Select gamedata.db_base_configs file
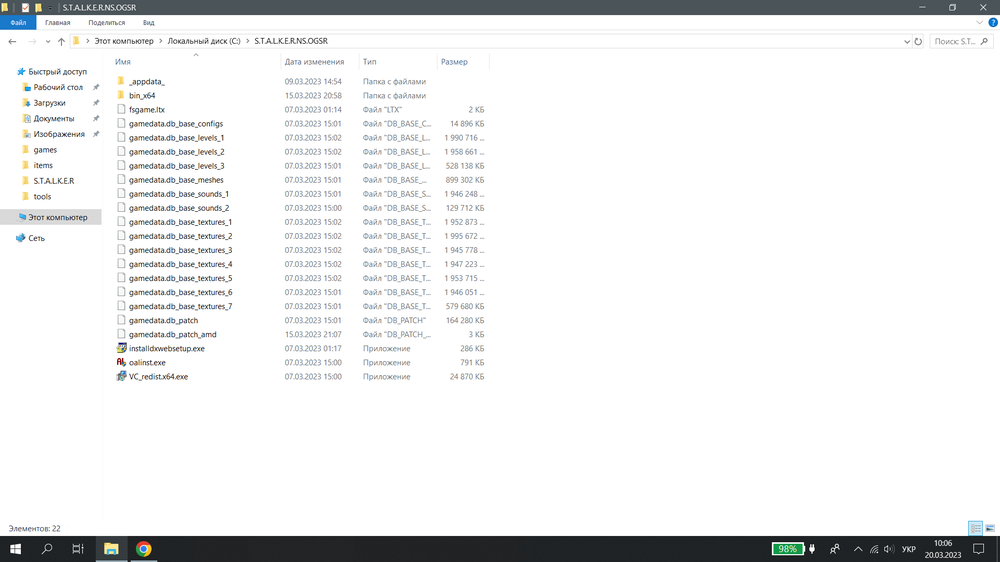Screen dimensions: 1000x562 point(175,124)
